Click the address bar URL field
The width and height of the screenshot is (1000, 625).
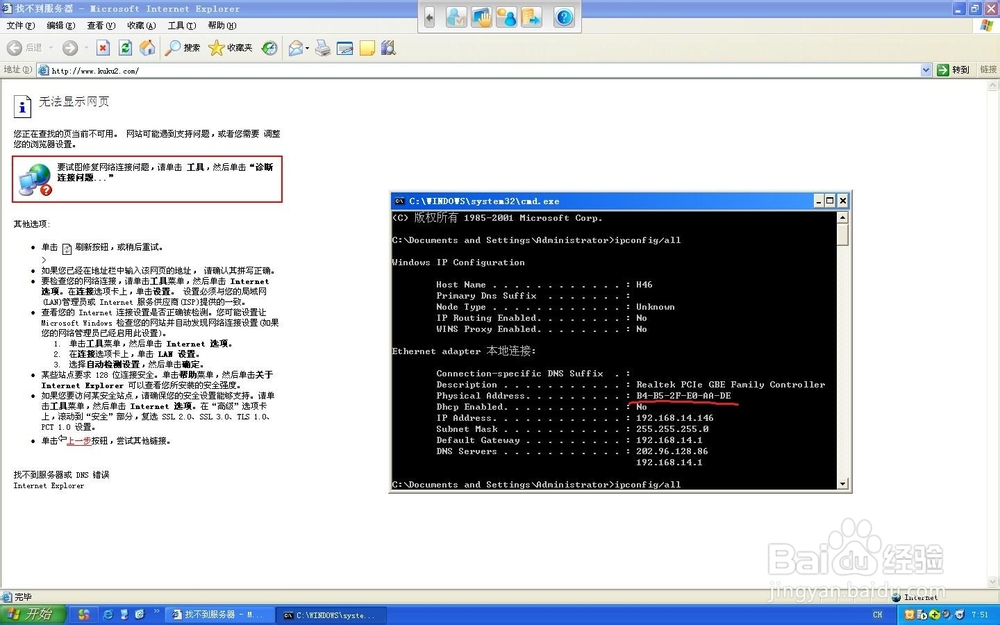pyautogui.click(x=478, y=70)
